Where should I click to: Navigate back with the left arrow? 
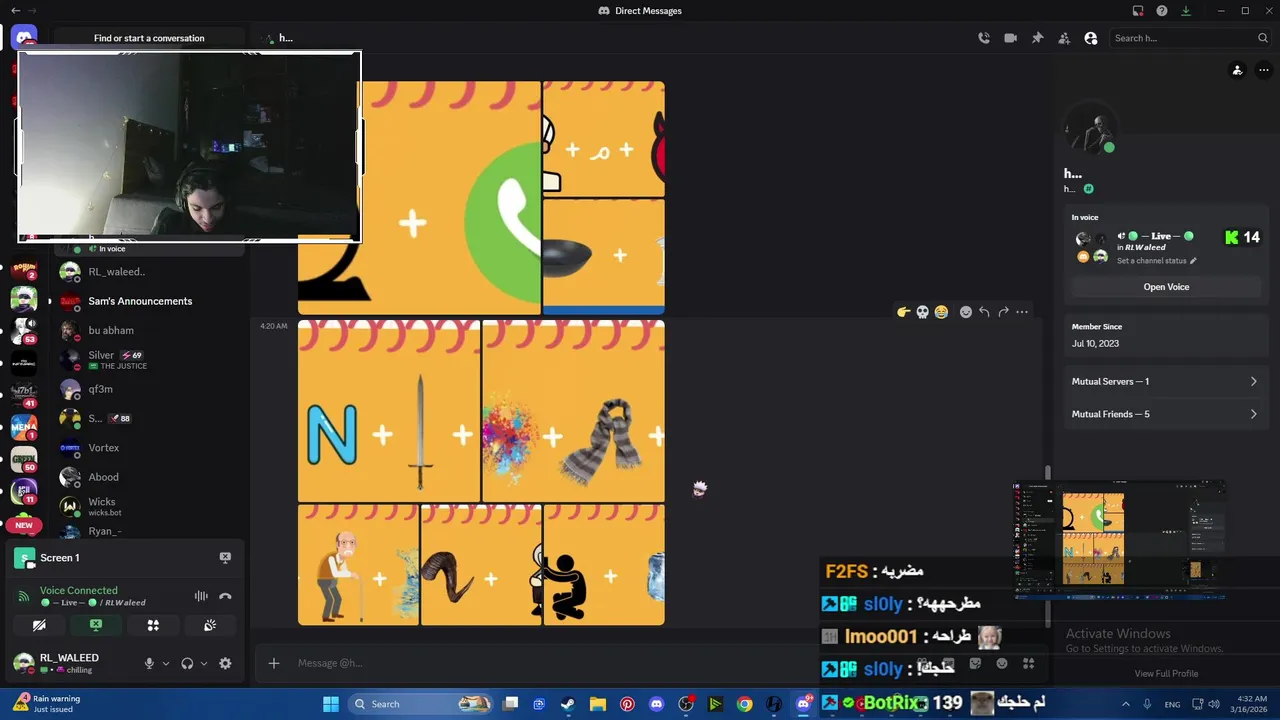click(x=15, y=11)
